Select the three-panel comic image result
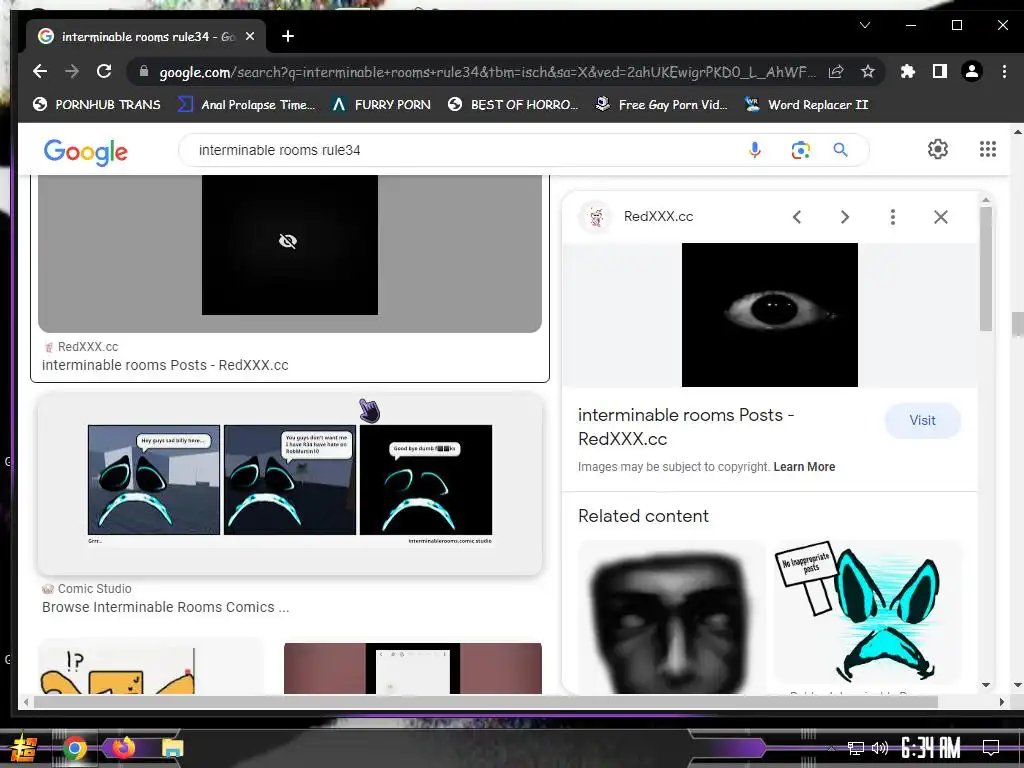1024x768 pixels. pyautogui.click(x=290, y=484)
